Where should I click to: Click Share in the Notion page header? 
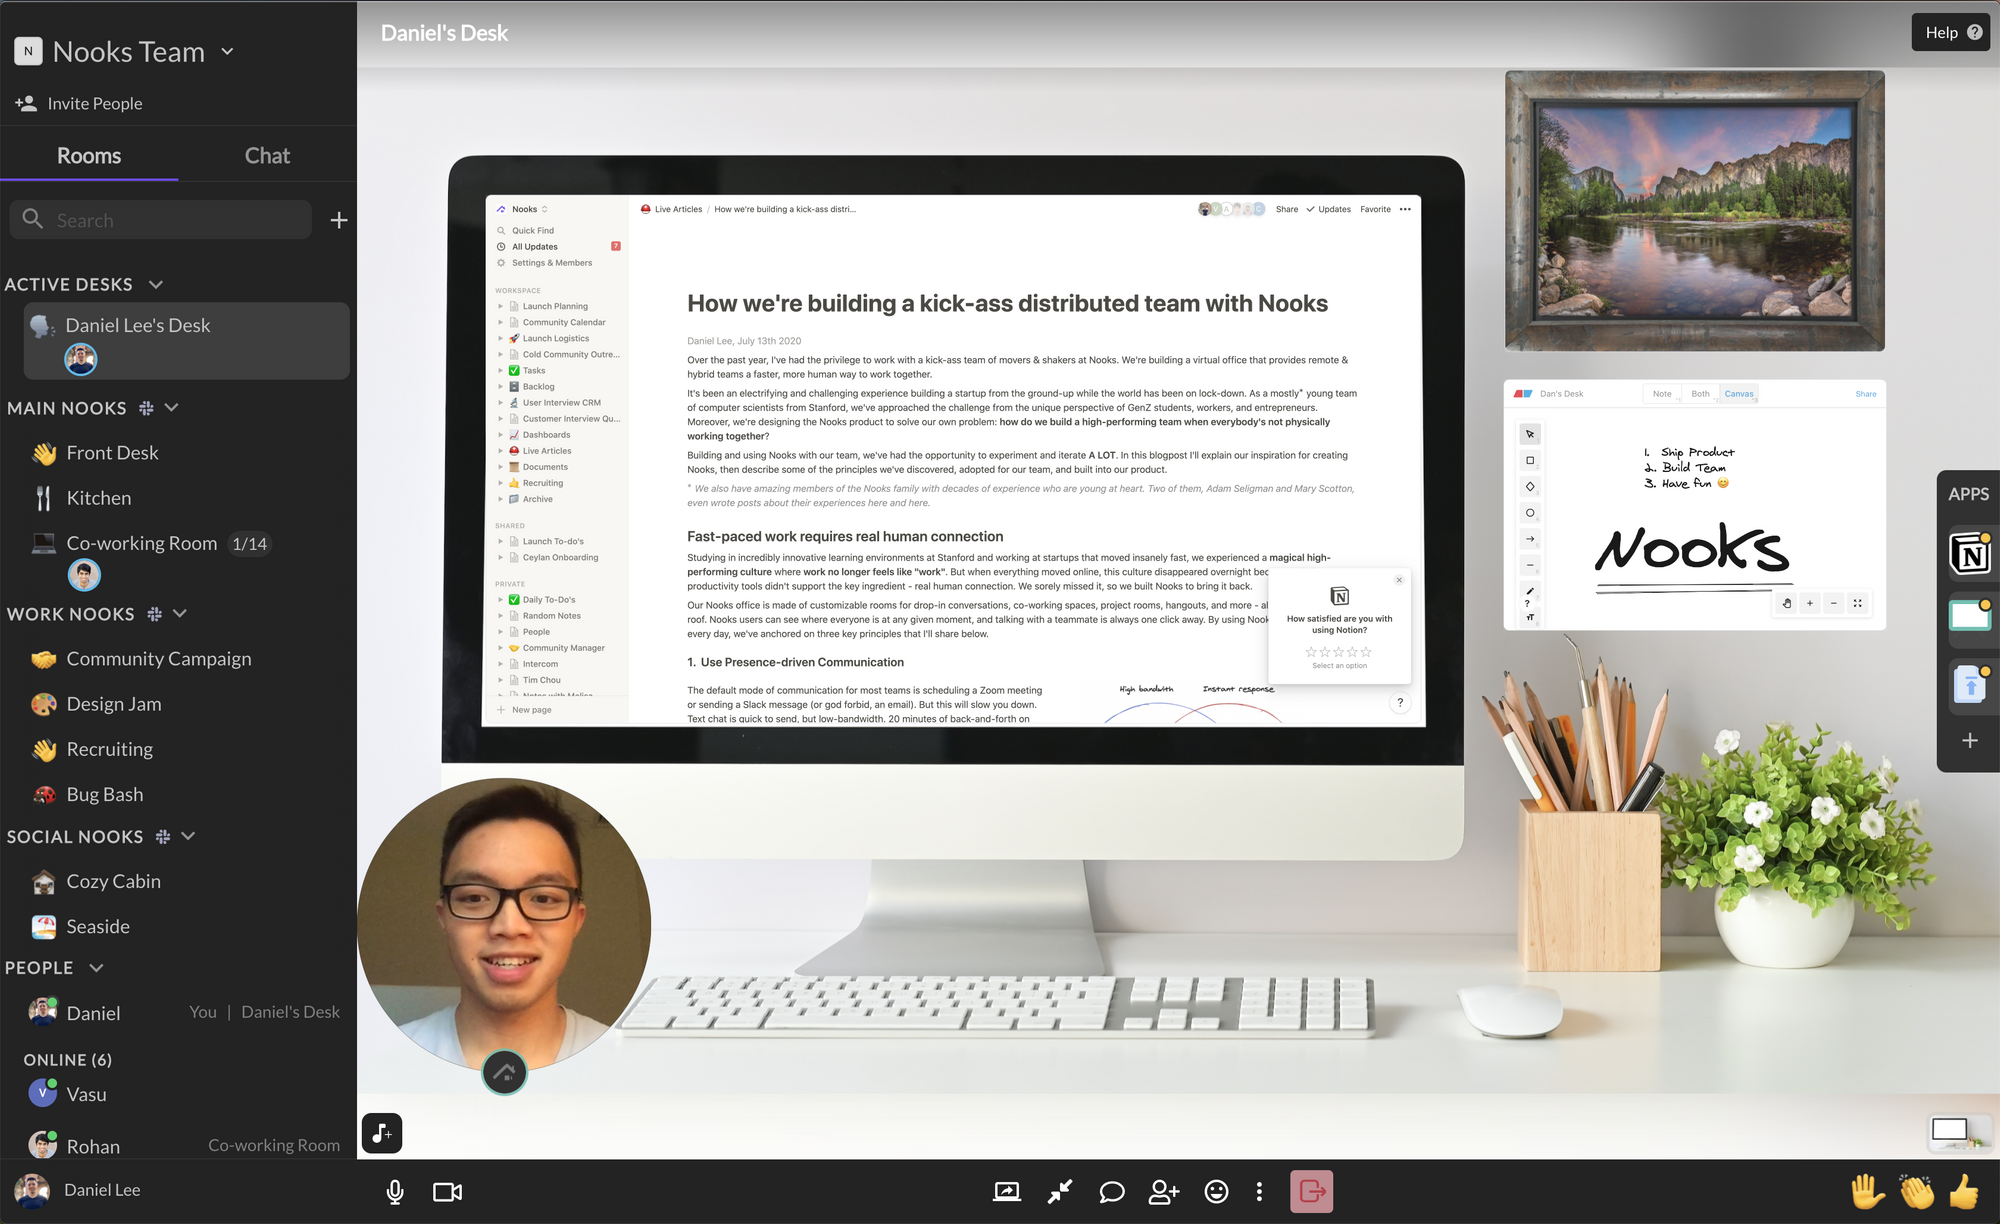click(1287, 209)
